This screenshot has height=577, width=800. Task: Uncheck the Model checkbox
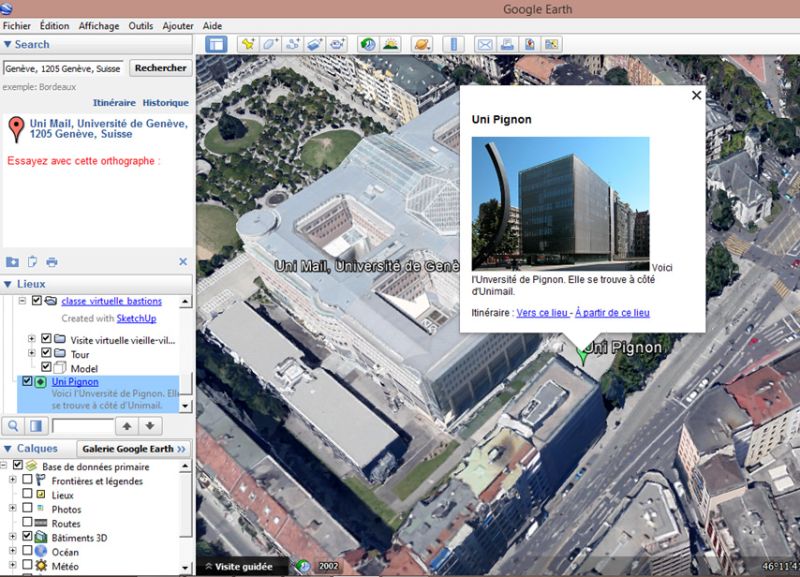46,366
